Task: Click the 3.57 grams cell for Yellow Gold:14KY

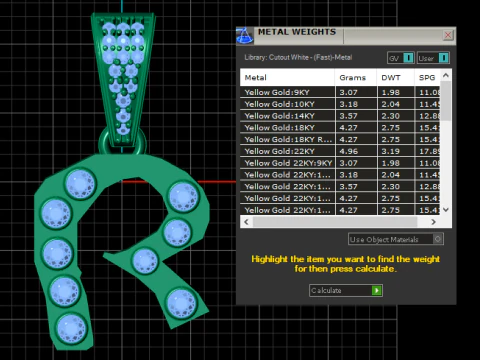Action: click(x=356, y=116)
